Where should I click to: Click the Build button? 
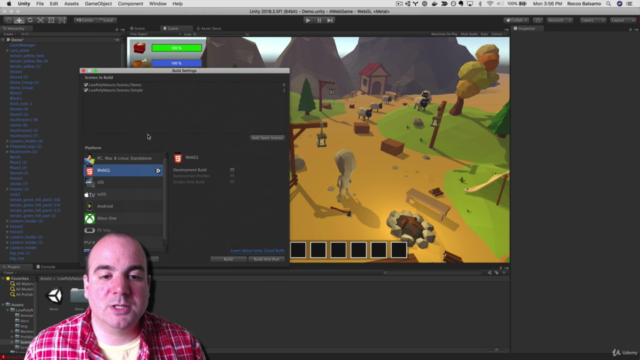(228, 259)
